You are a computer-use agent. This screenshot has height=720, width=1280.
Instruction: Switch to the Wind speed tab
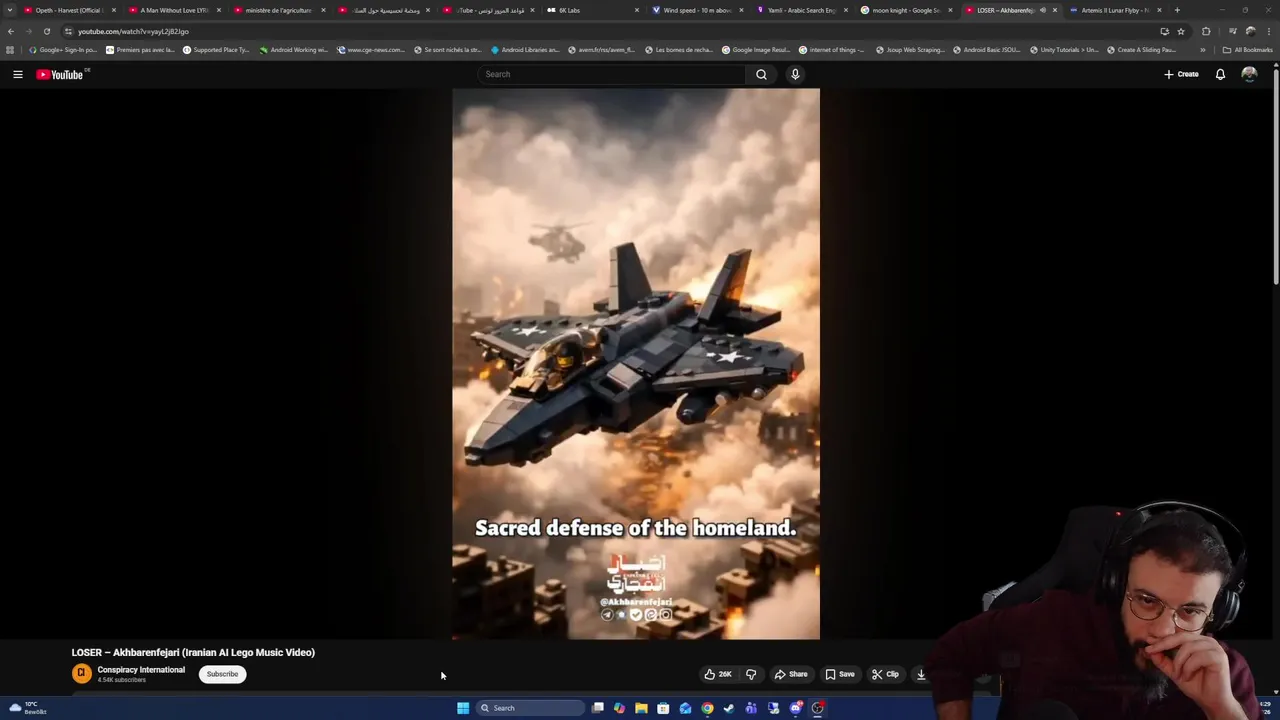tap(698, 10)
